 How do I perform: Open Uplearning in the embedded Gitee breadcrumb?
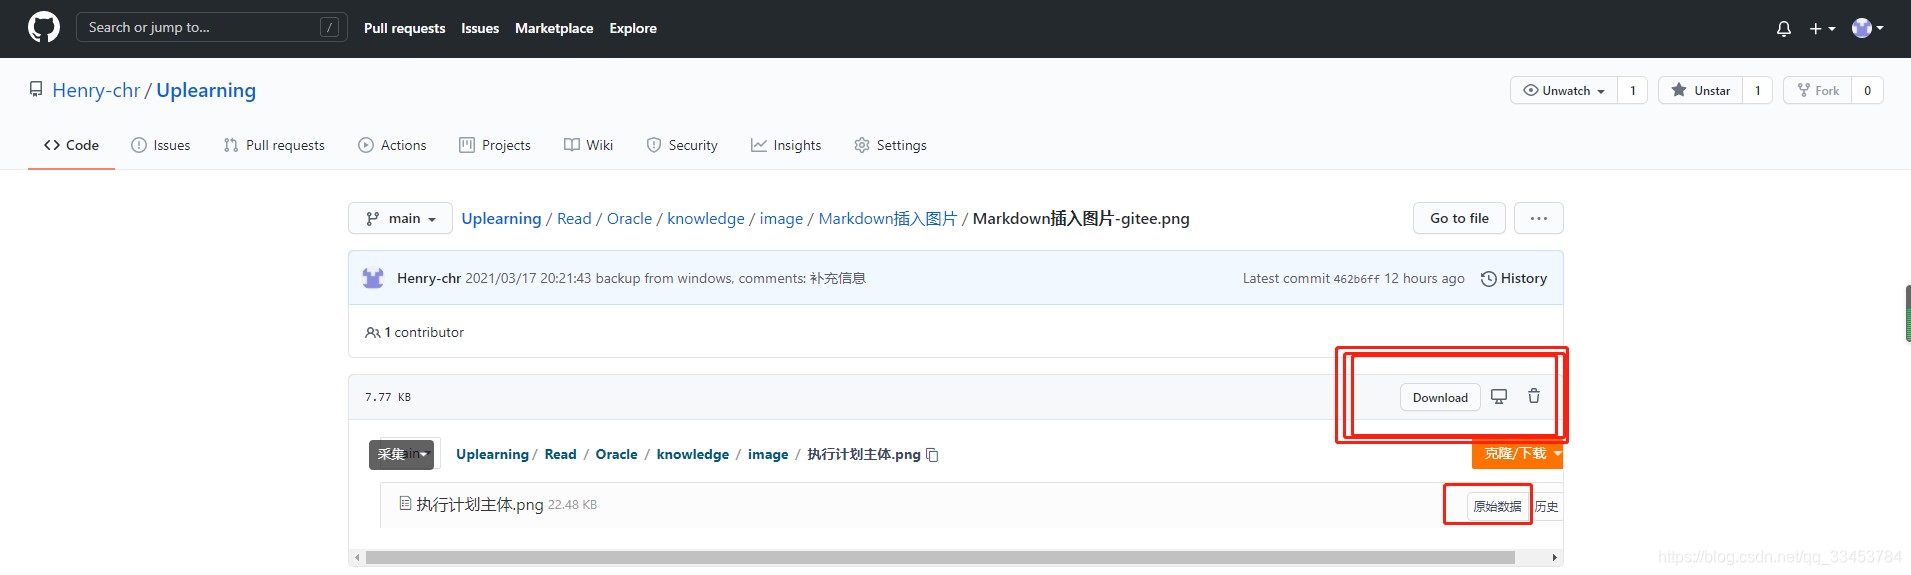coord(492,454)
